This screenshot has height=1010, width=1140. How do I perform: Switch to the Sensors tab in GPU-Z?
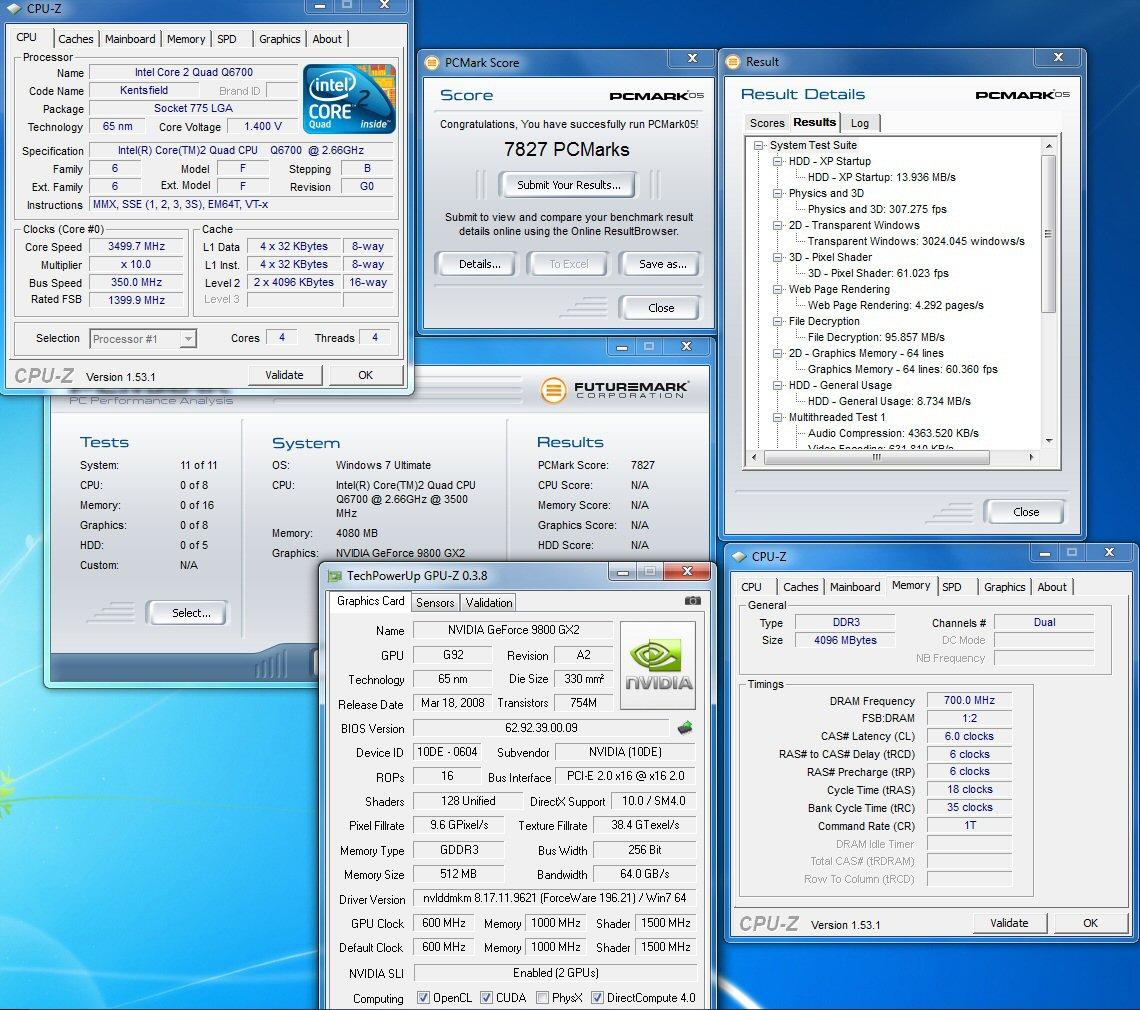point(435,602)
